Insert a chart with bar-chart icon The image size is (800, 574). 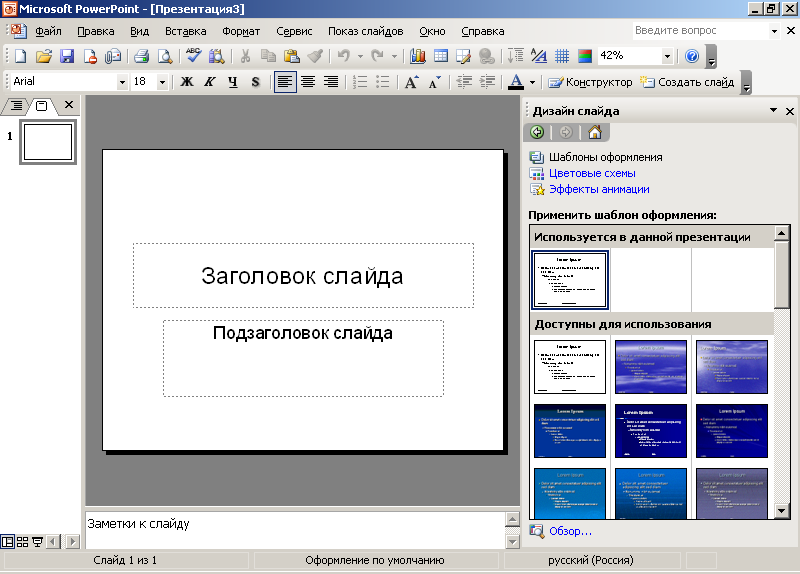point(417,56)
